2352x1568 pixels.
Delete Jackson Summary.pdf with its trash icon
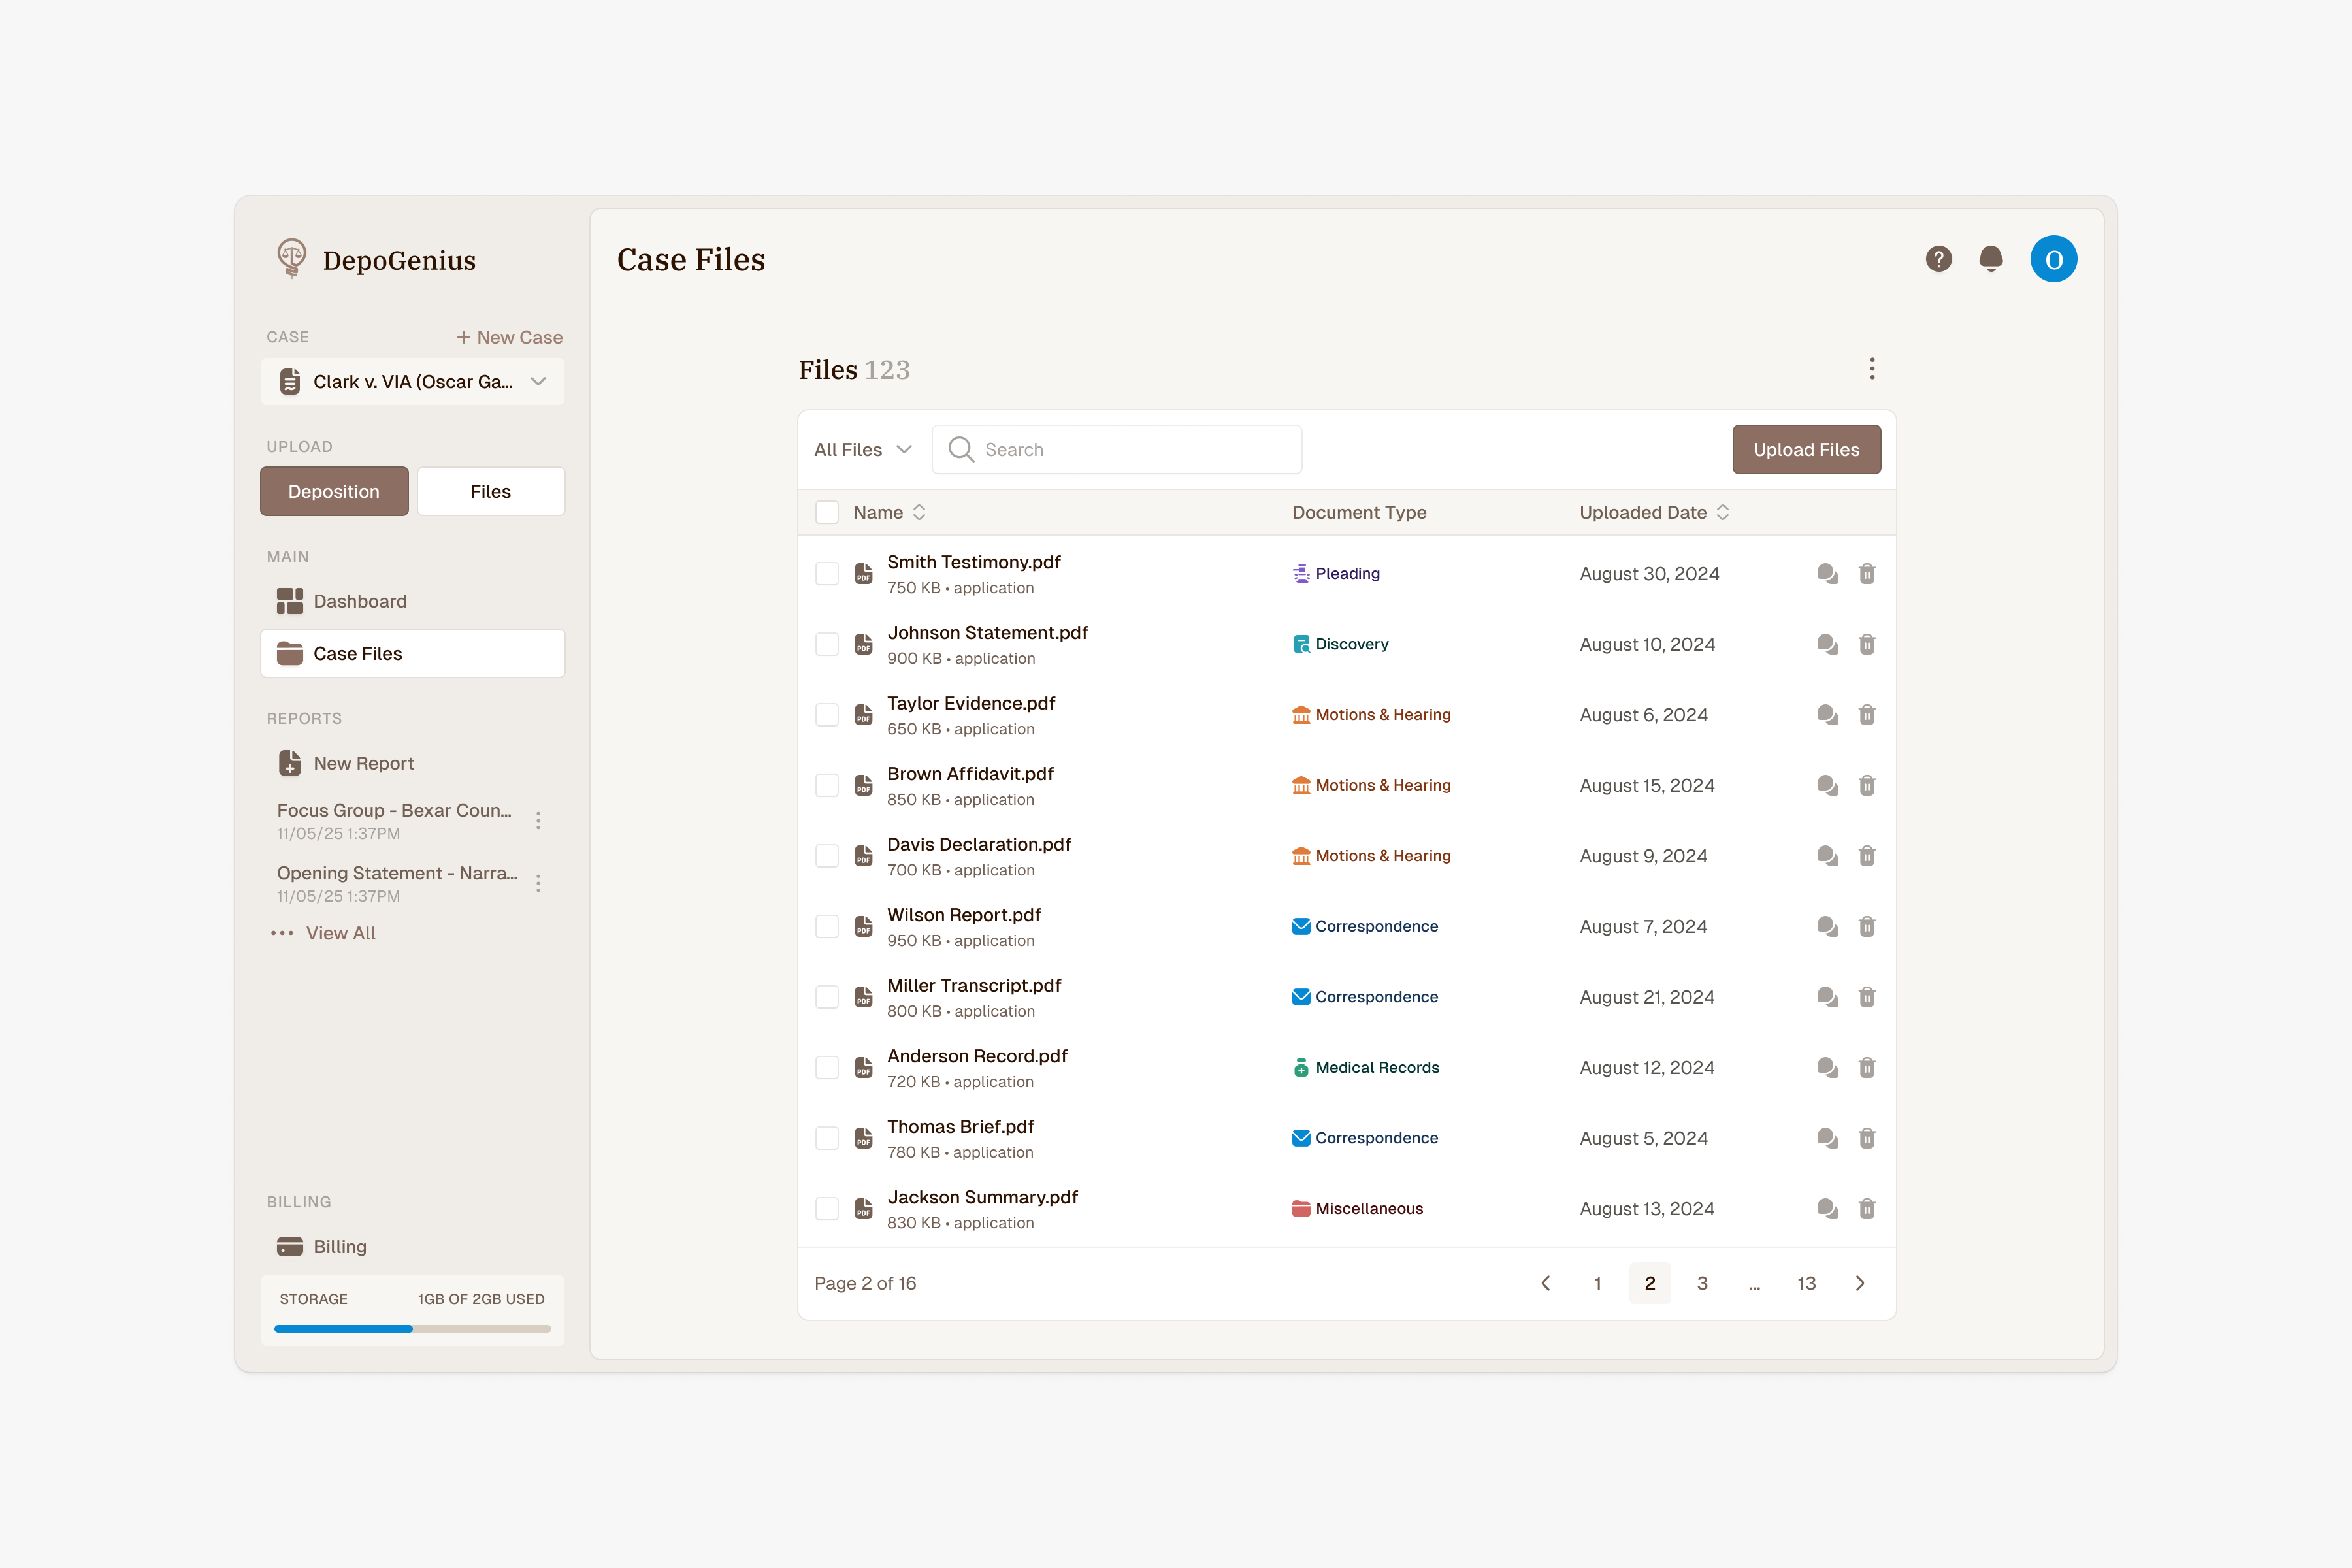[1866, 1209]
